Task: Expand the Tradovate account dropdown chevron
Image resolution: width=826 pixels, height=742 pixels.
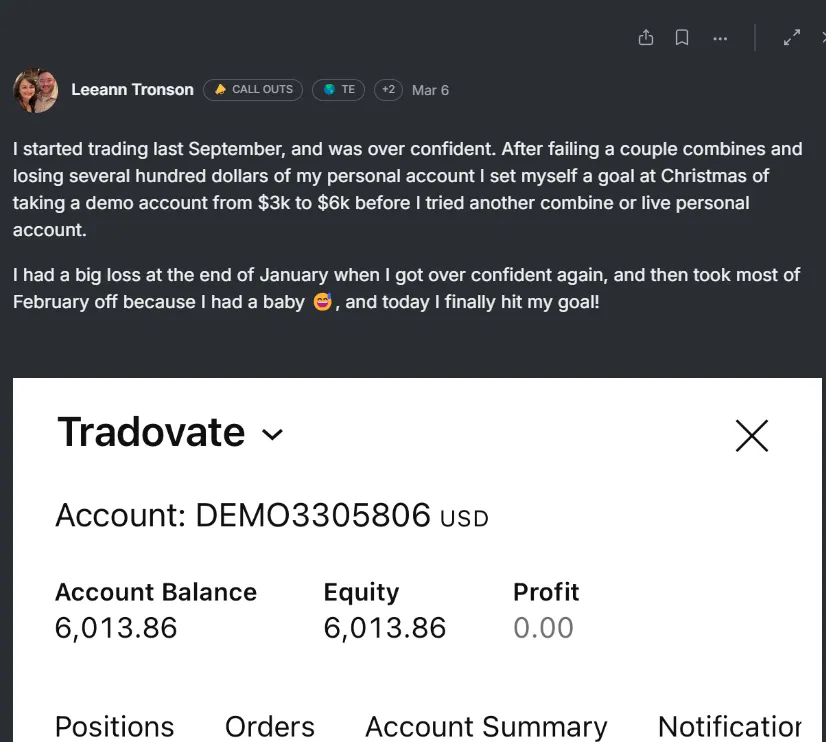Action: tap(272, 434)
